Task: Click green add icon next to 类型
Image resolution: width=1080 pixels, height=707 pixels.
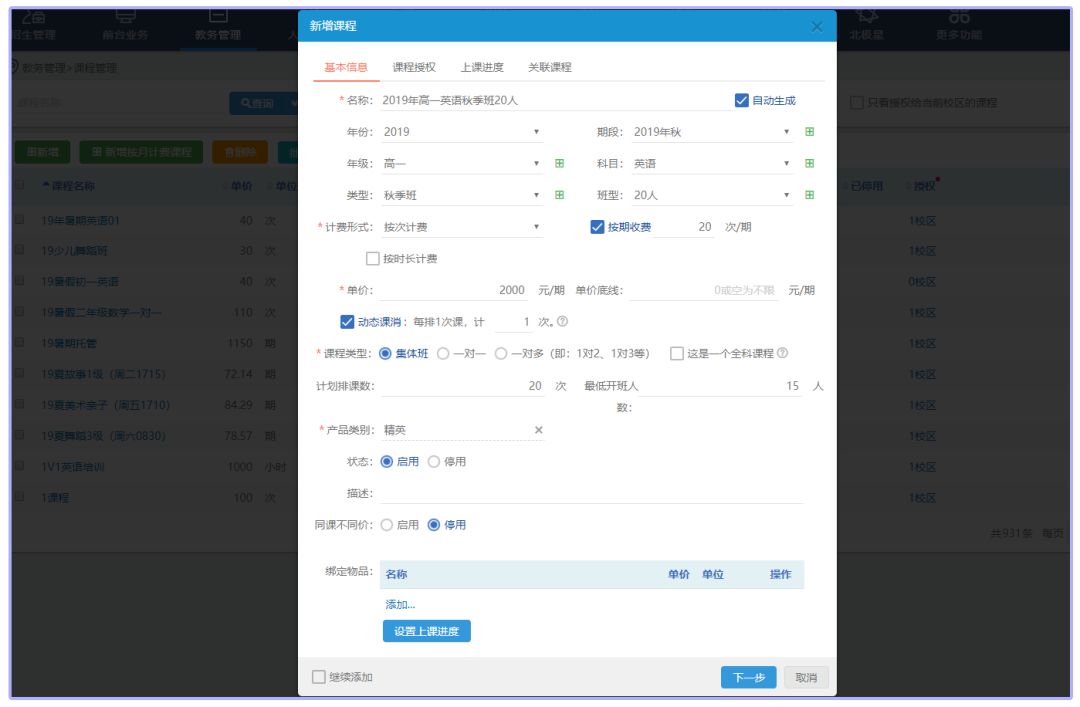Action: click(559, 195)
